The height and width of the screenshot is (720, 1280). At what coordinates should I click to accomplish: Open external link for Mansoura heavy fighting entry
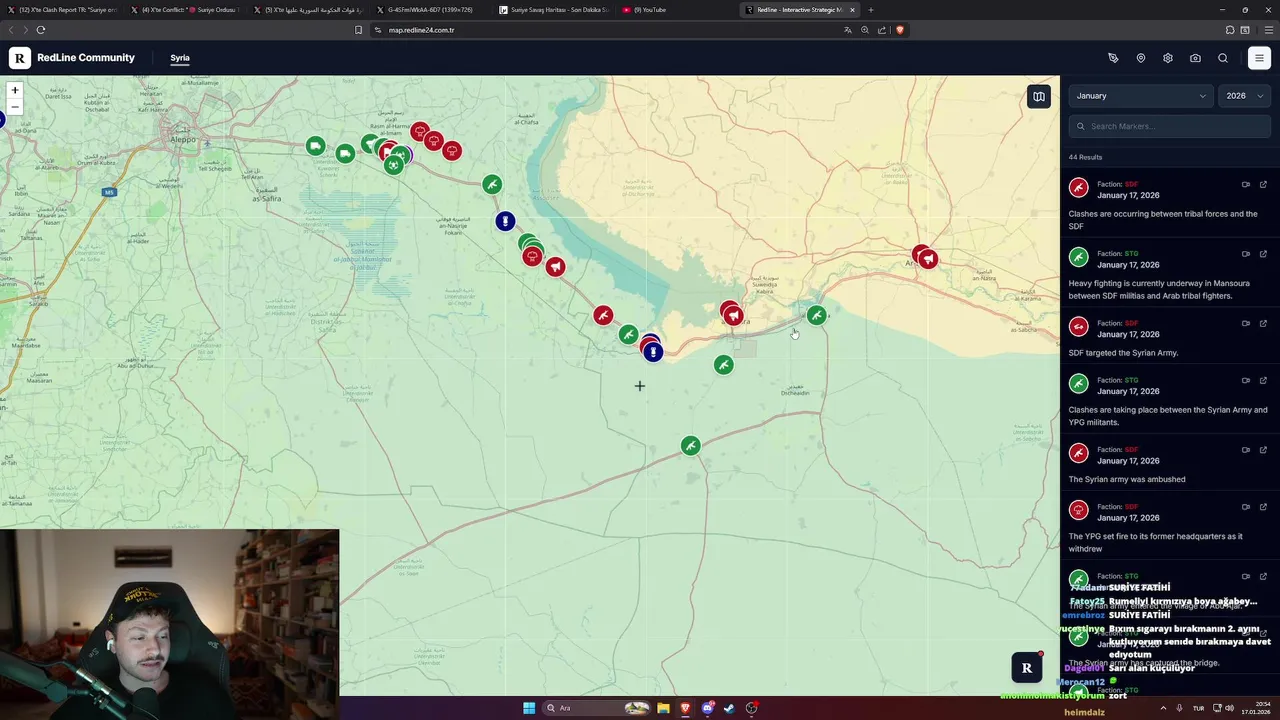pos(1263,254)
